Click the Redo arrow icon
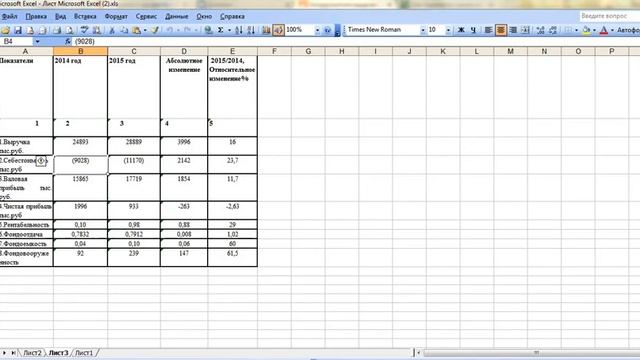Viewport: 640px width, 360px height. tap(187, 30)
